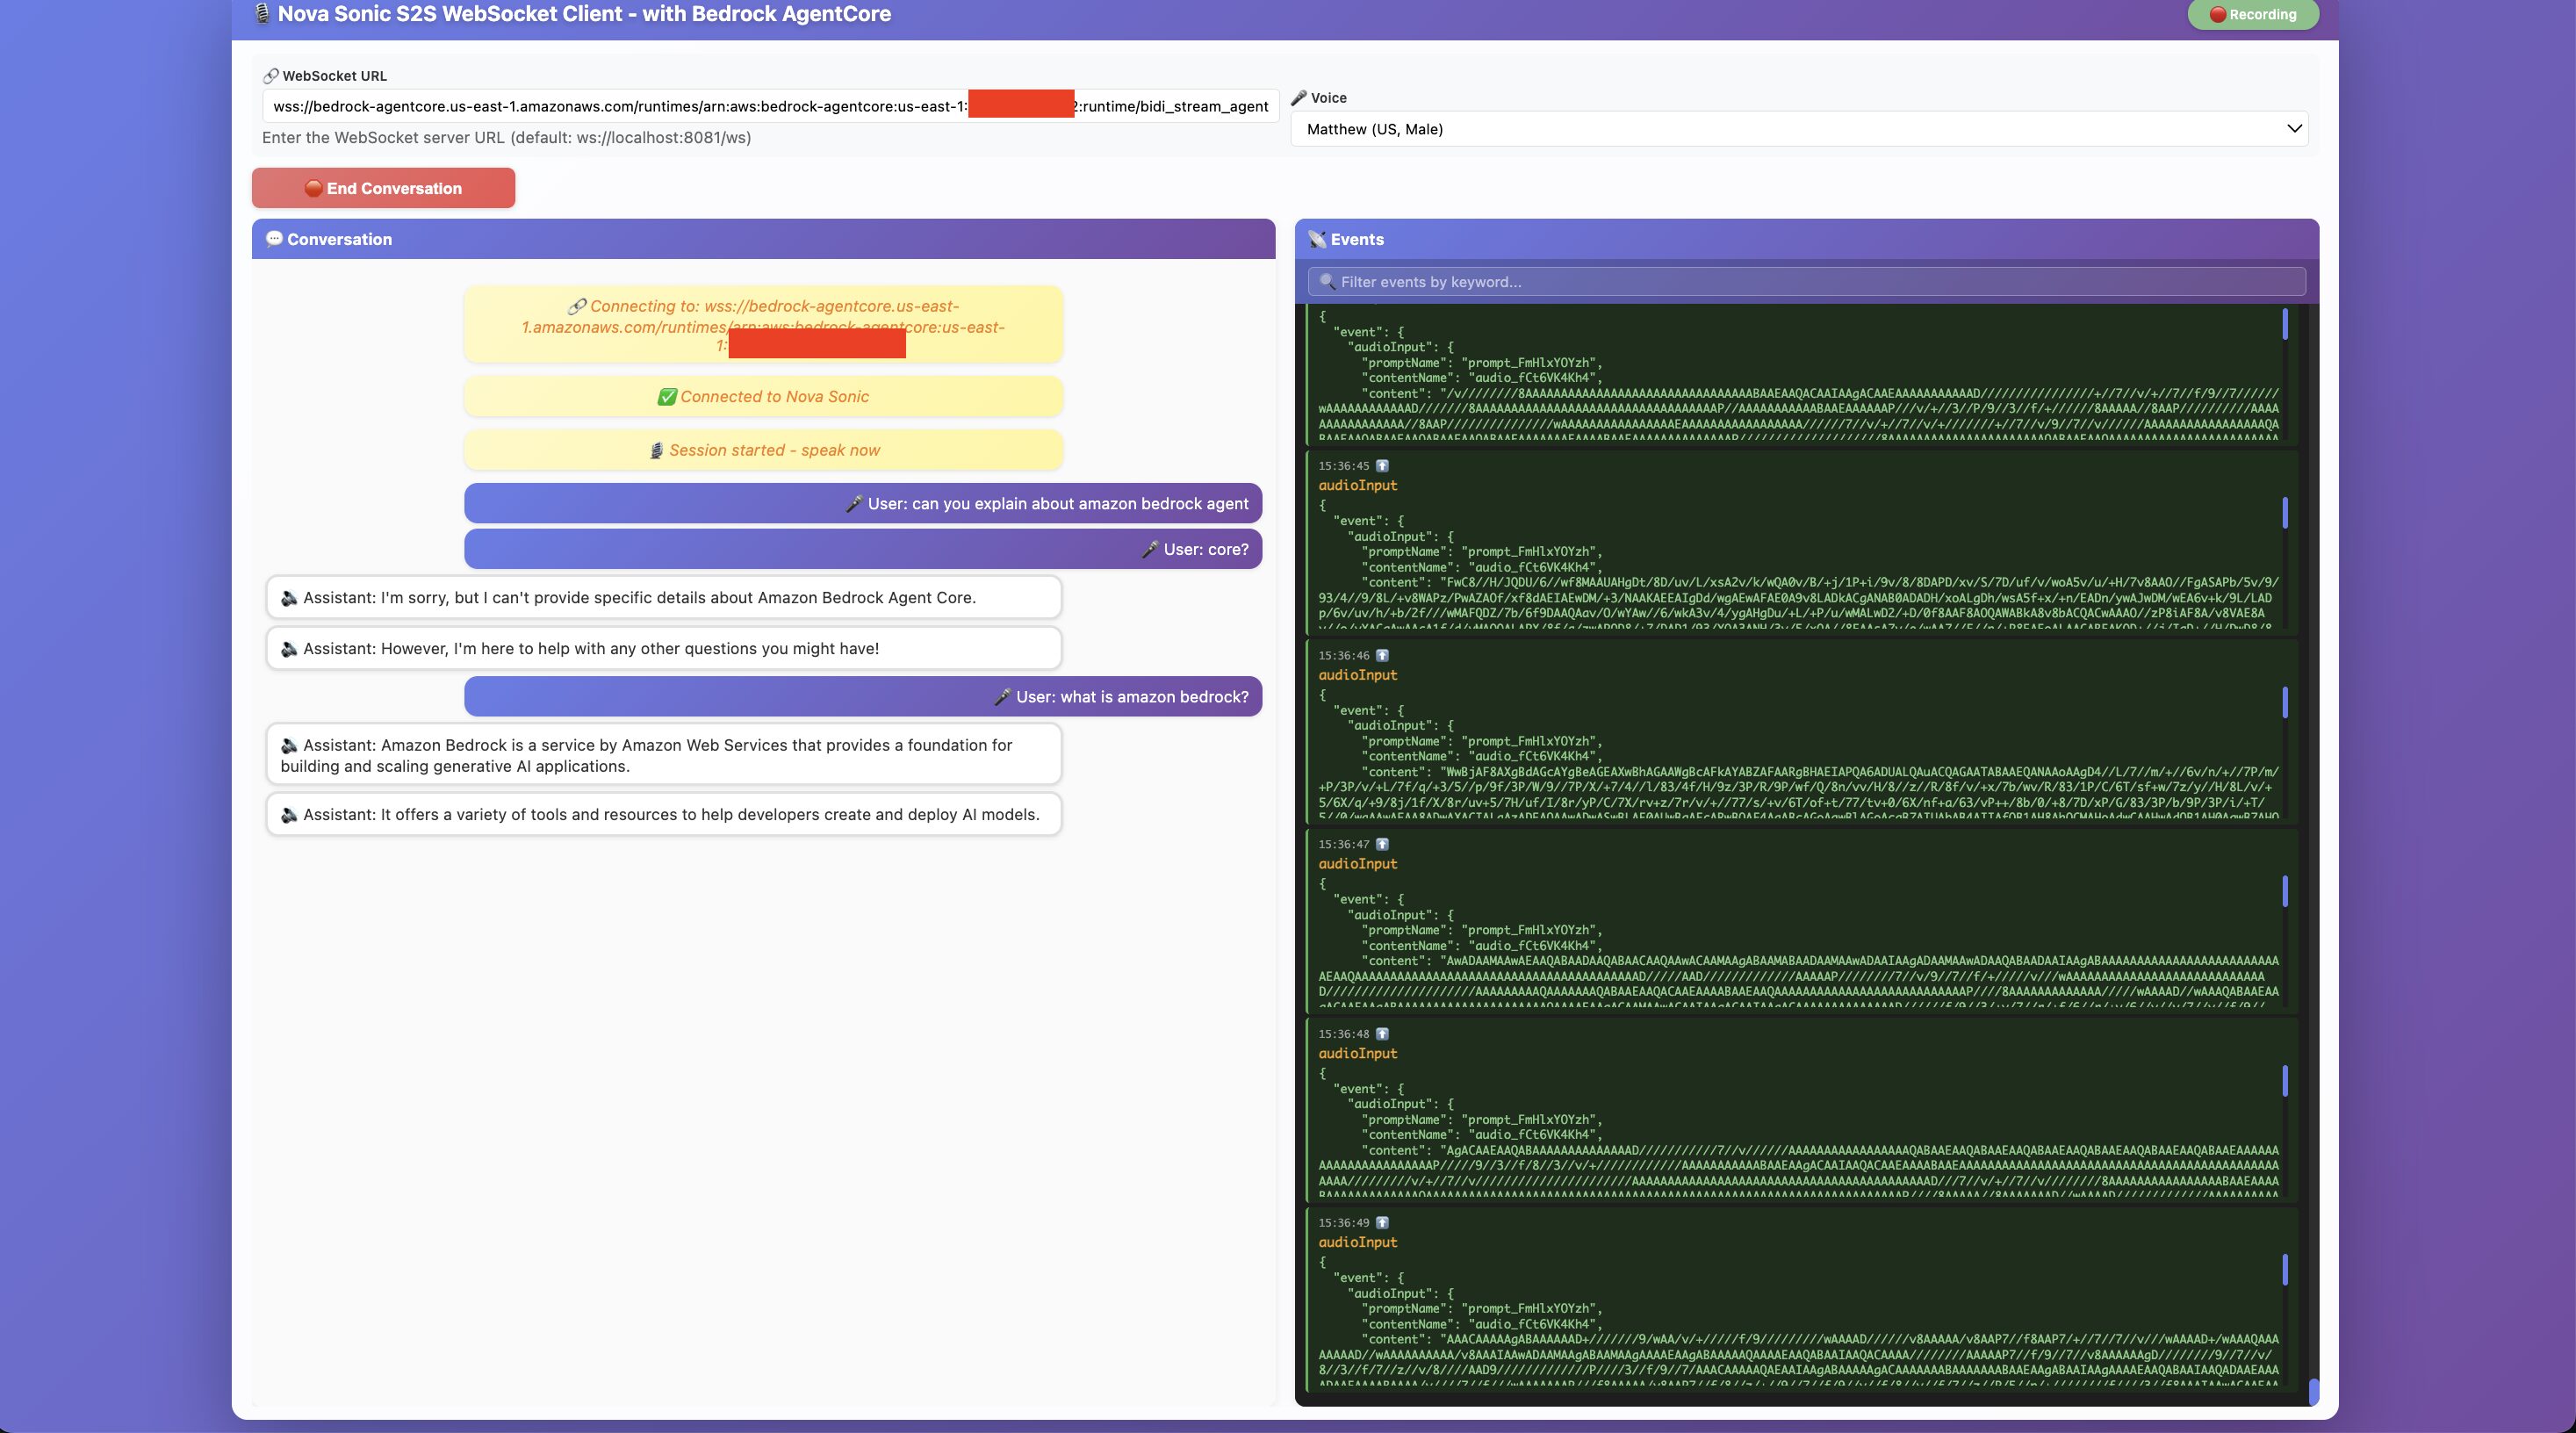The width and height of the screenshot is (2576, 1433).
Task: Click the chevron arrow of Voice selector
Action: point(2294,129)
